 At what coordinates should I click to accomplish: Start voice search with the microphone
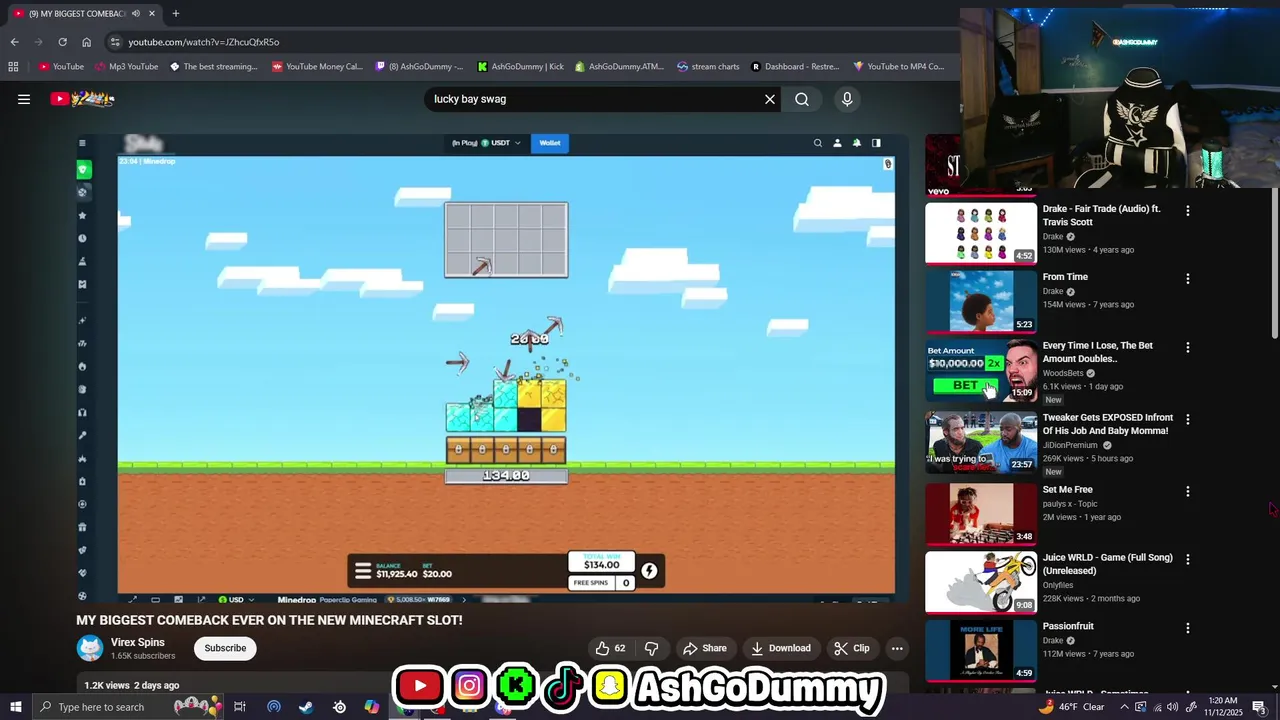(847, 99)
